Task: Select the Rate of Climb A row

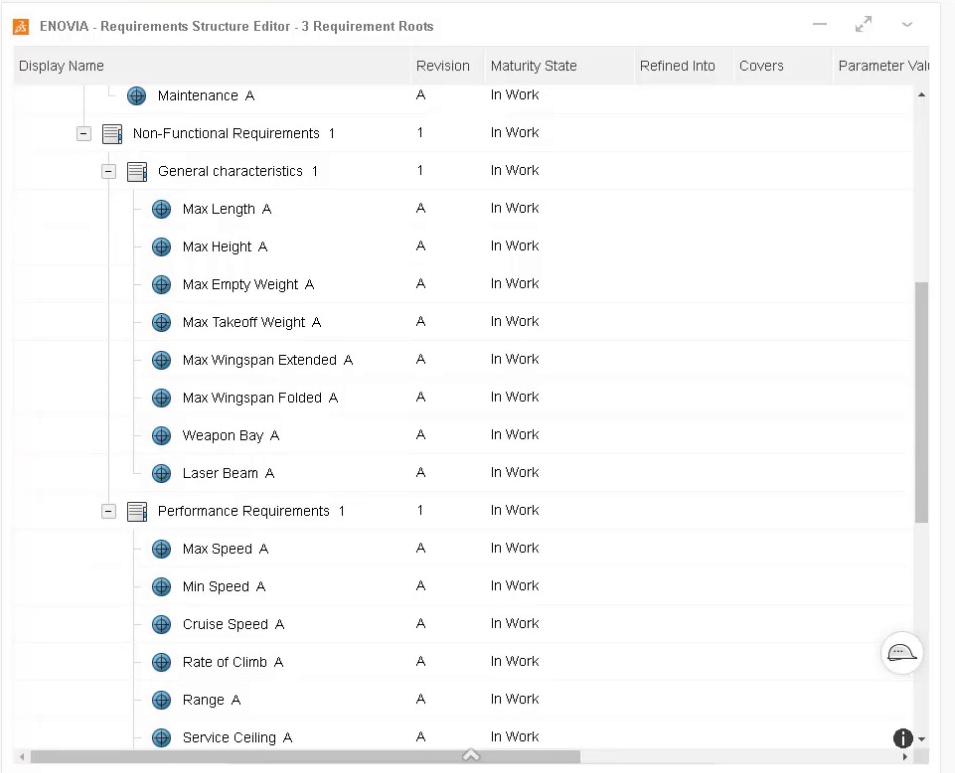Action: tap(463, 662)
